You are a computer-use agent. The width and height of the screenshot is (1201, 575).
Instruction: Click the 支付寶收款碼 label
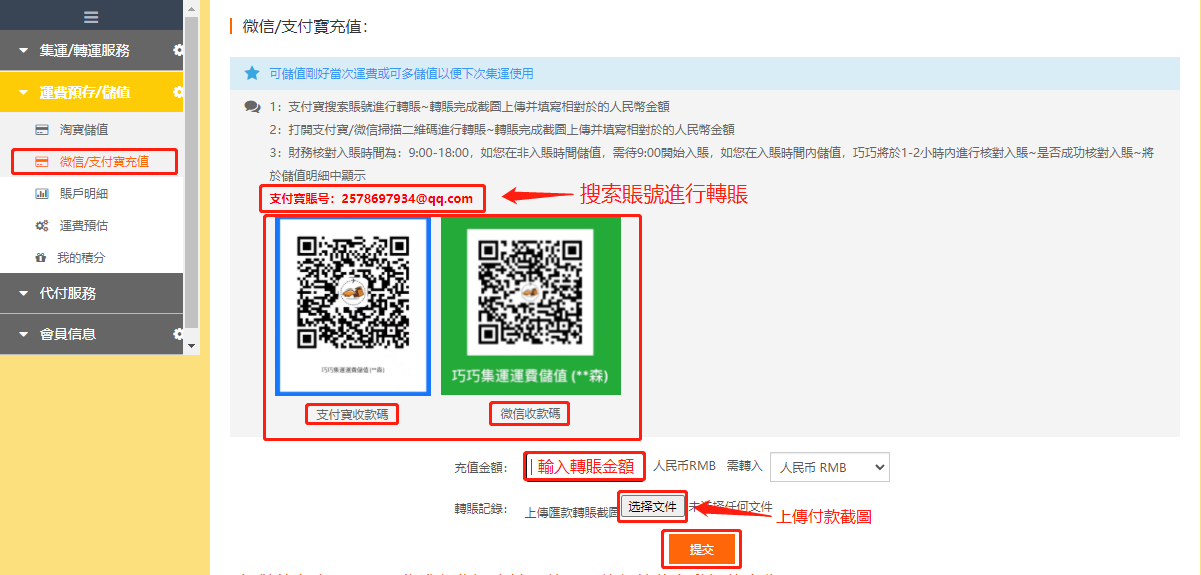click(352, 414)
